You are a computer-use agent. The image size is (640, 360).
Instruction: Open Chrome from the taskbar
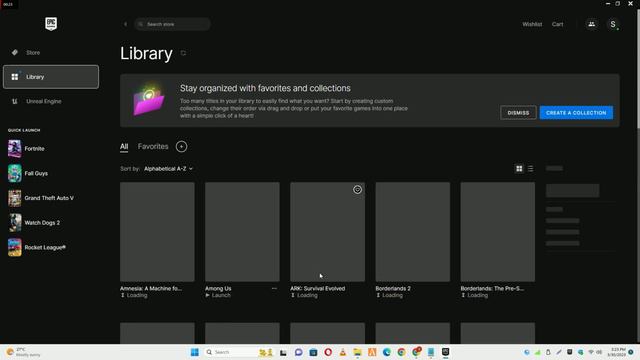tap(402, 352)
